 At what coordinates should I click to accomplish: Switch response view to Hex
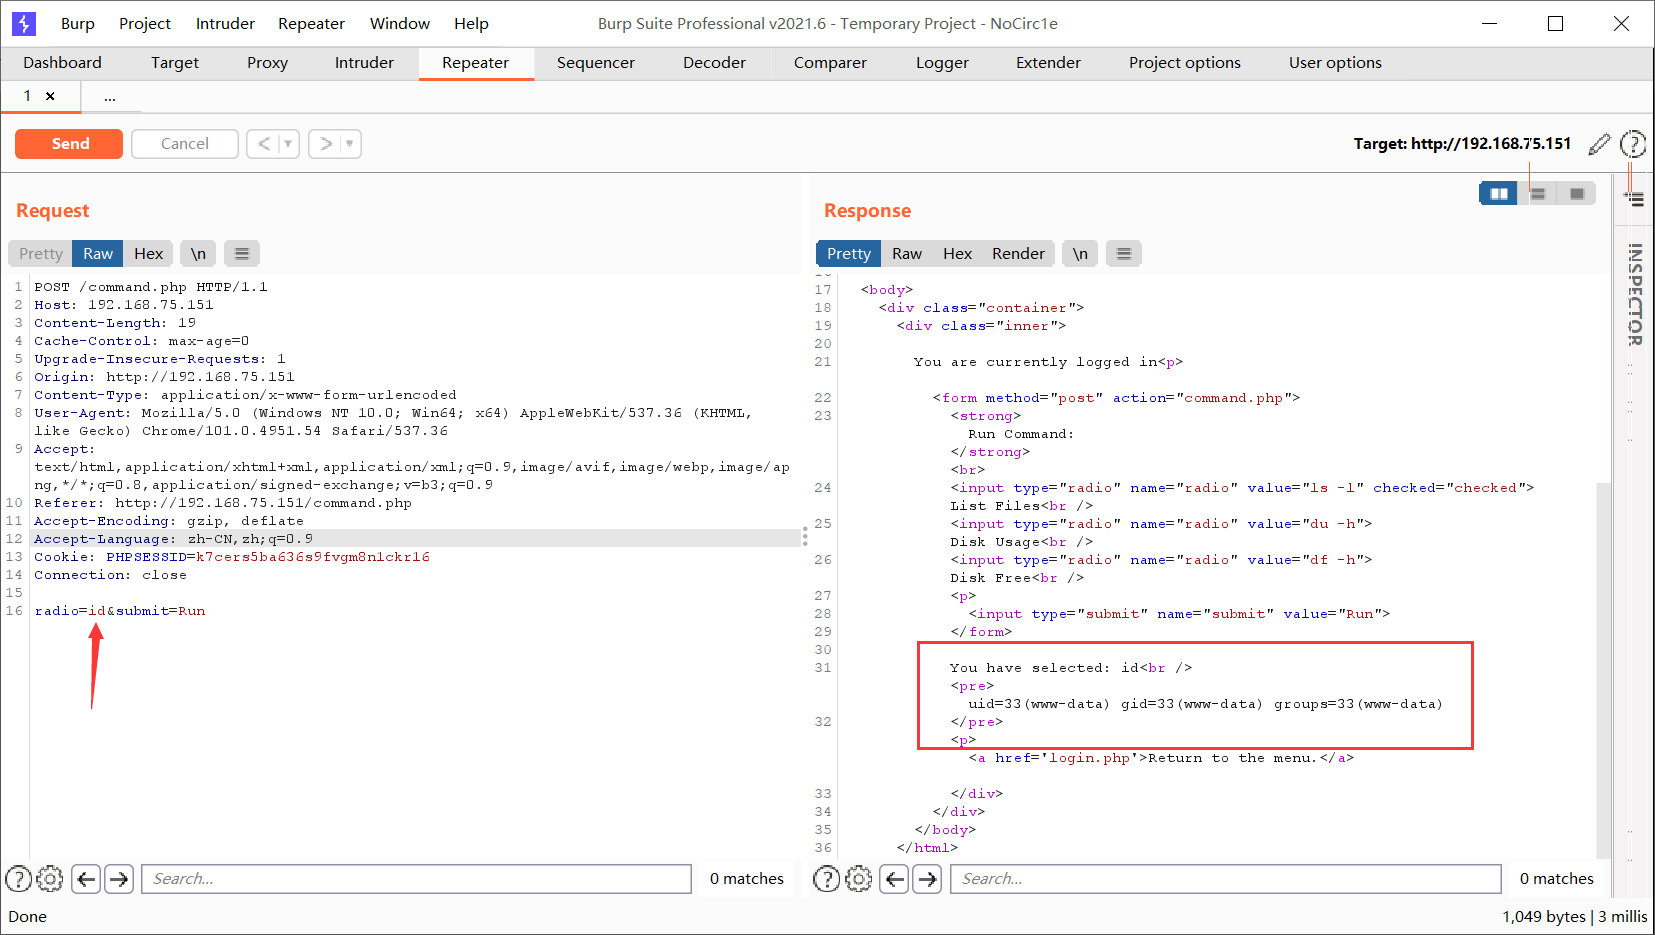click(x=957, y=254)
